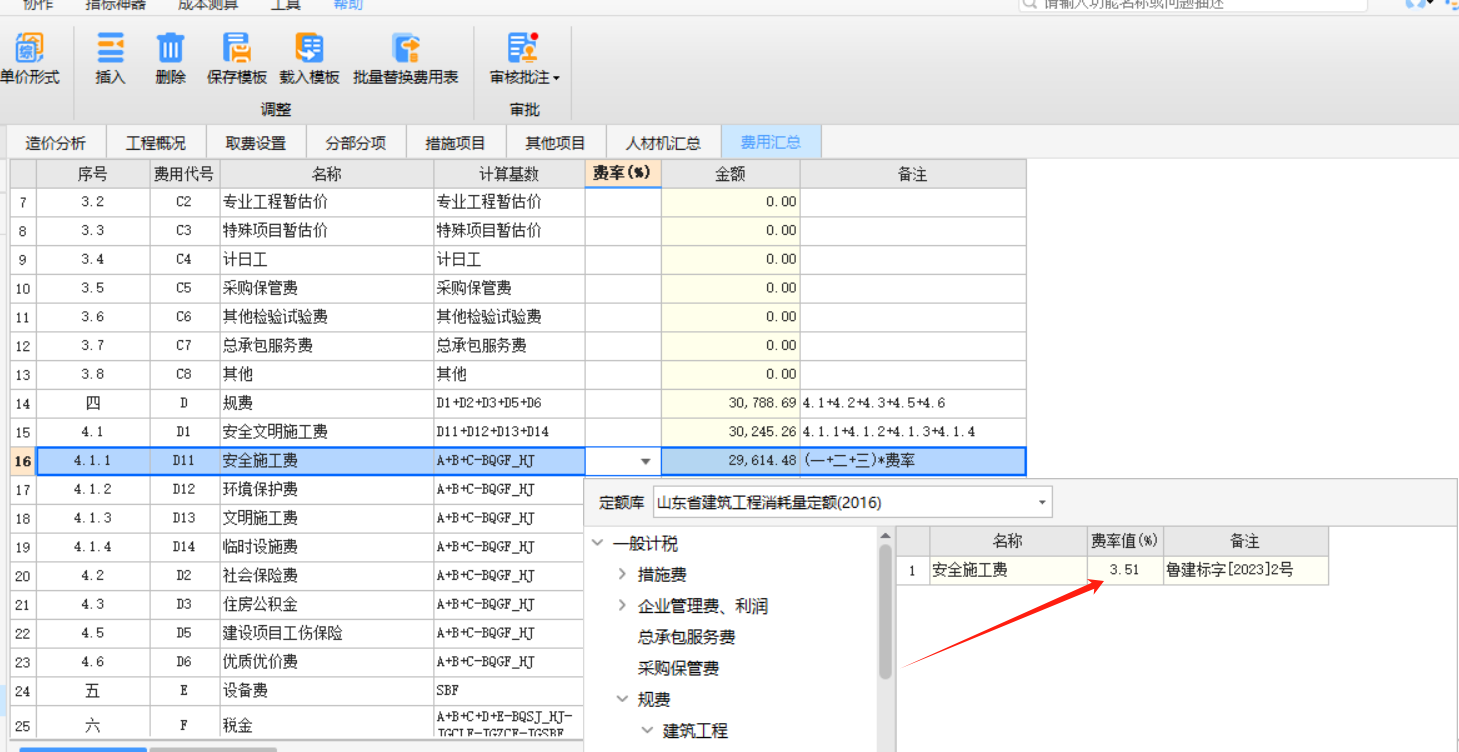Click the 30,788.69 amount cell
The height and width of the screenshot is (752, 1459).
(731, 403)
